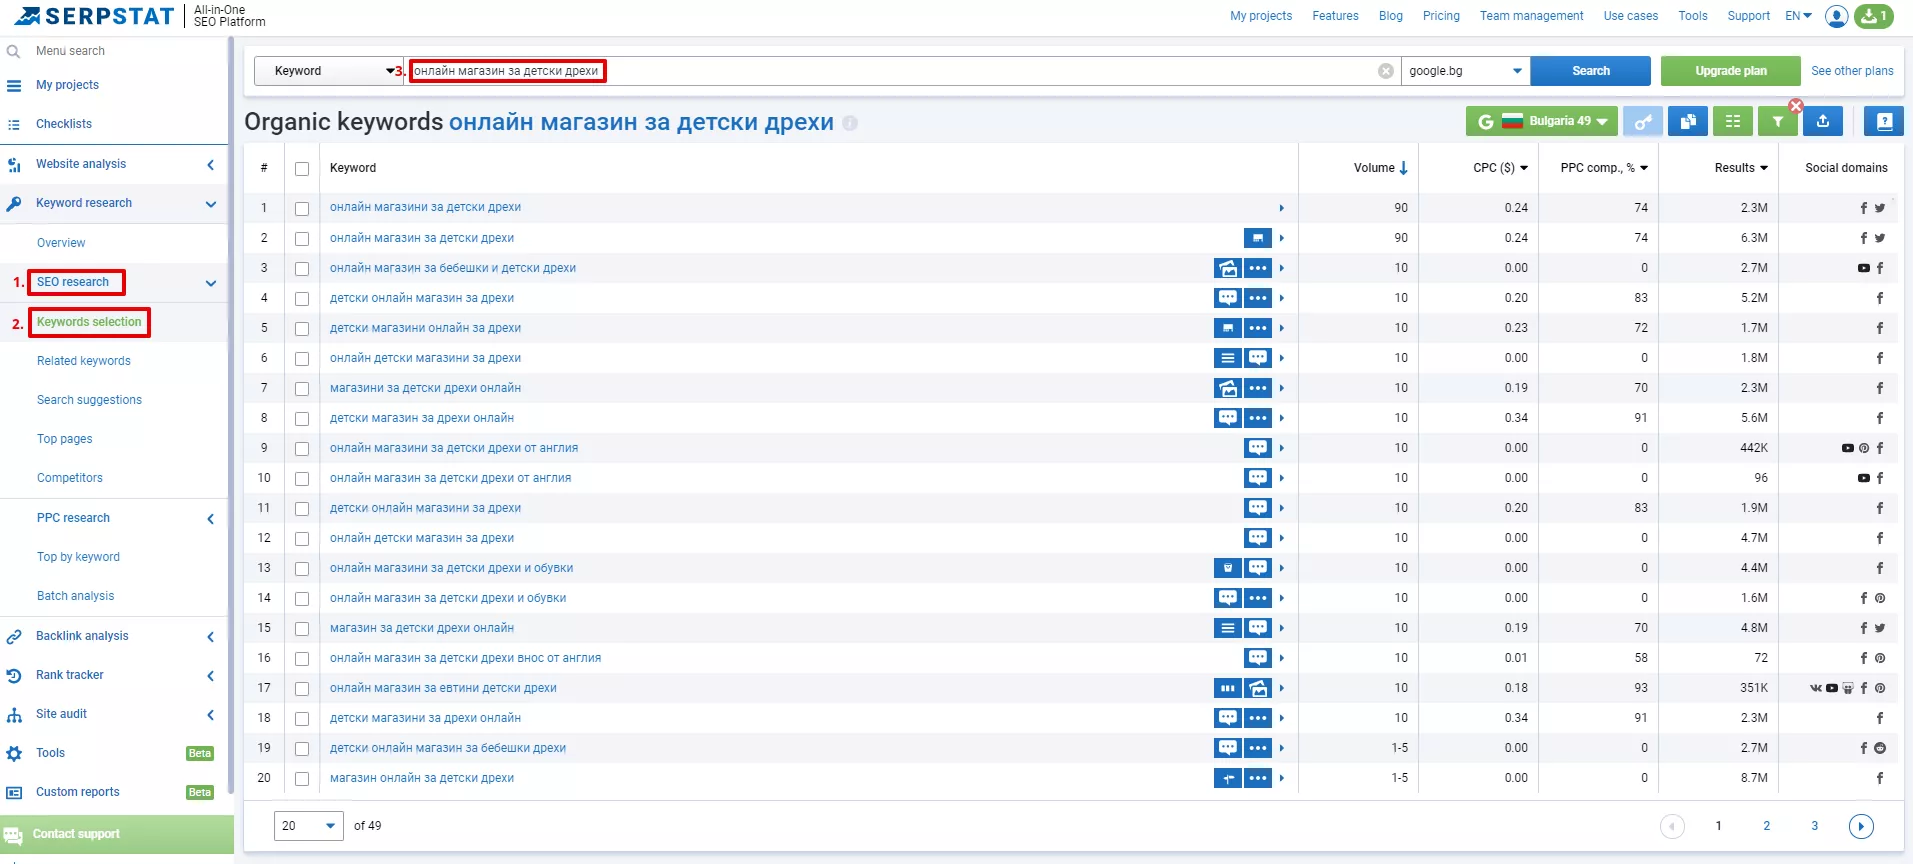
Task: Open Pricing in the top navigation
Action: click(x=1441, y=16)
